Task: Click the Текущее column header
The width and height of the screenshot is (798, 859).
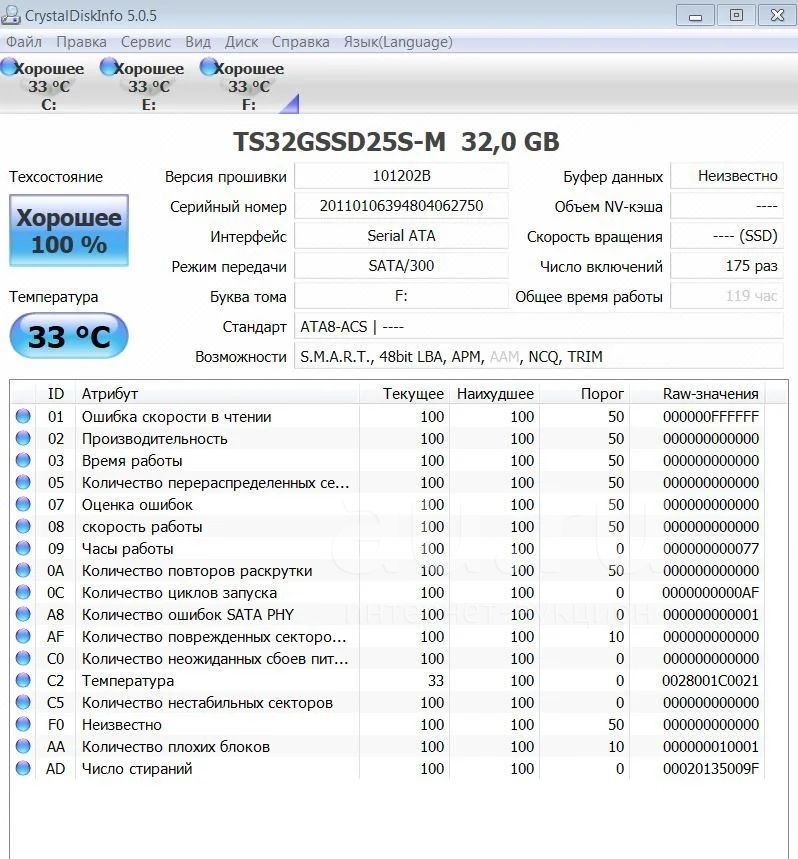Action: 404,393
